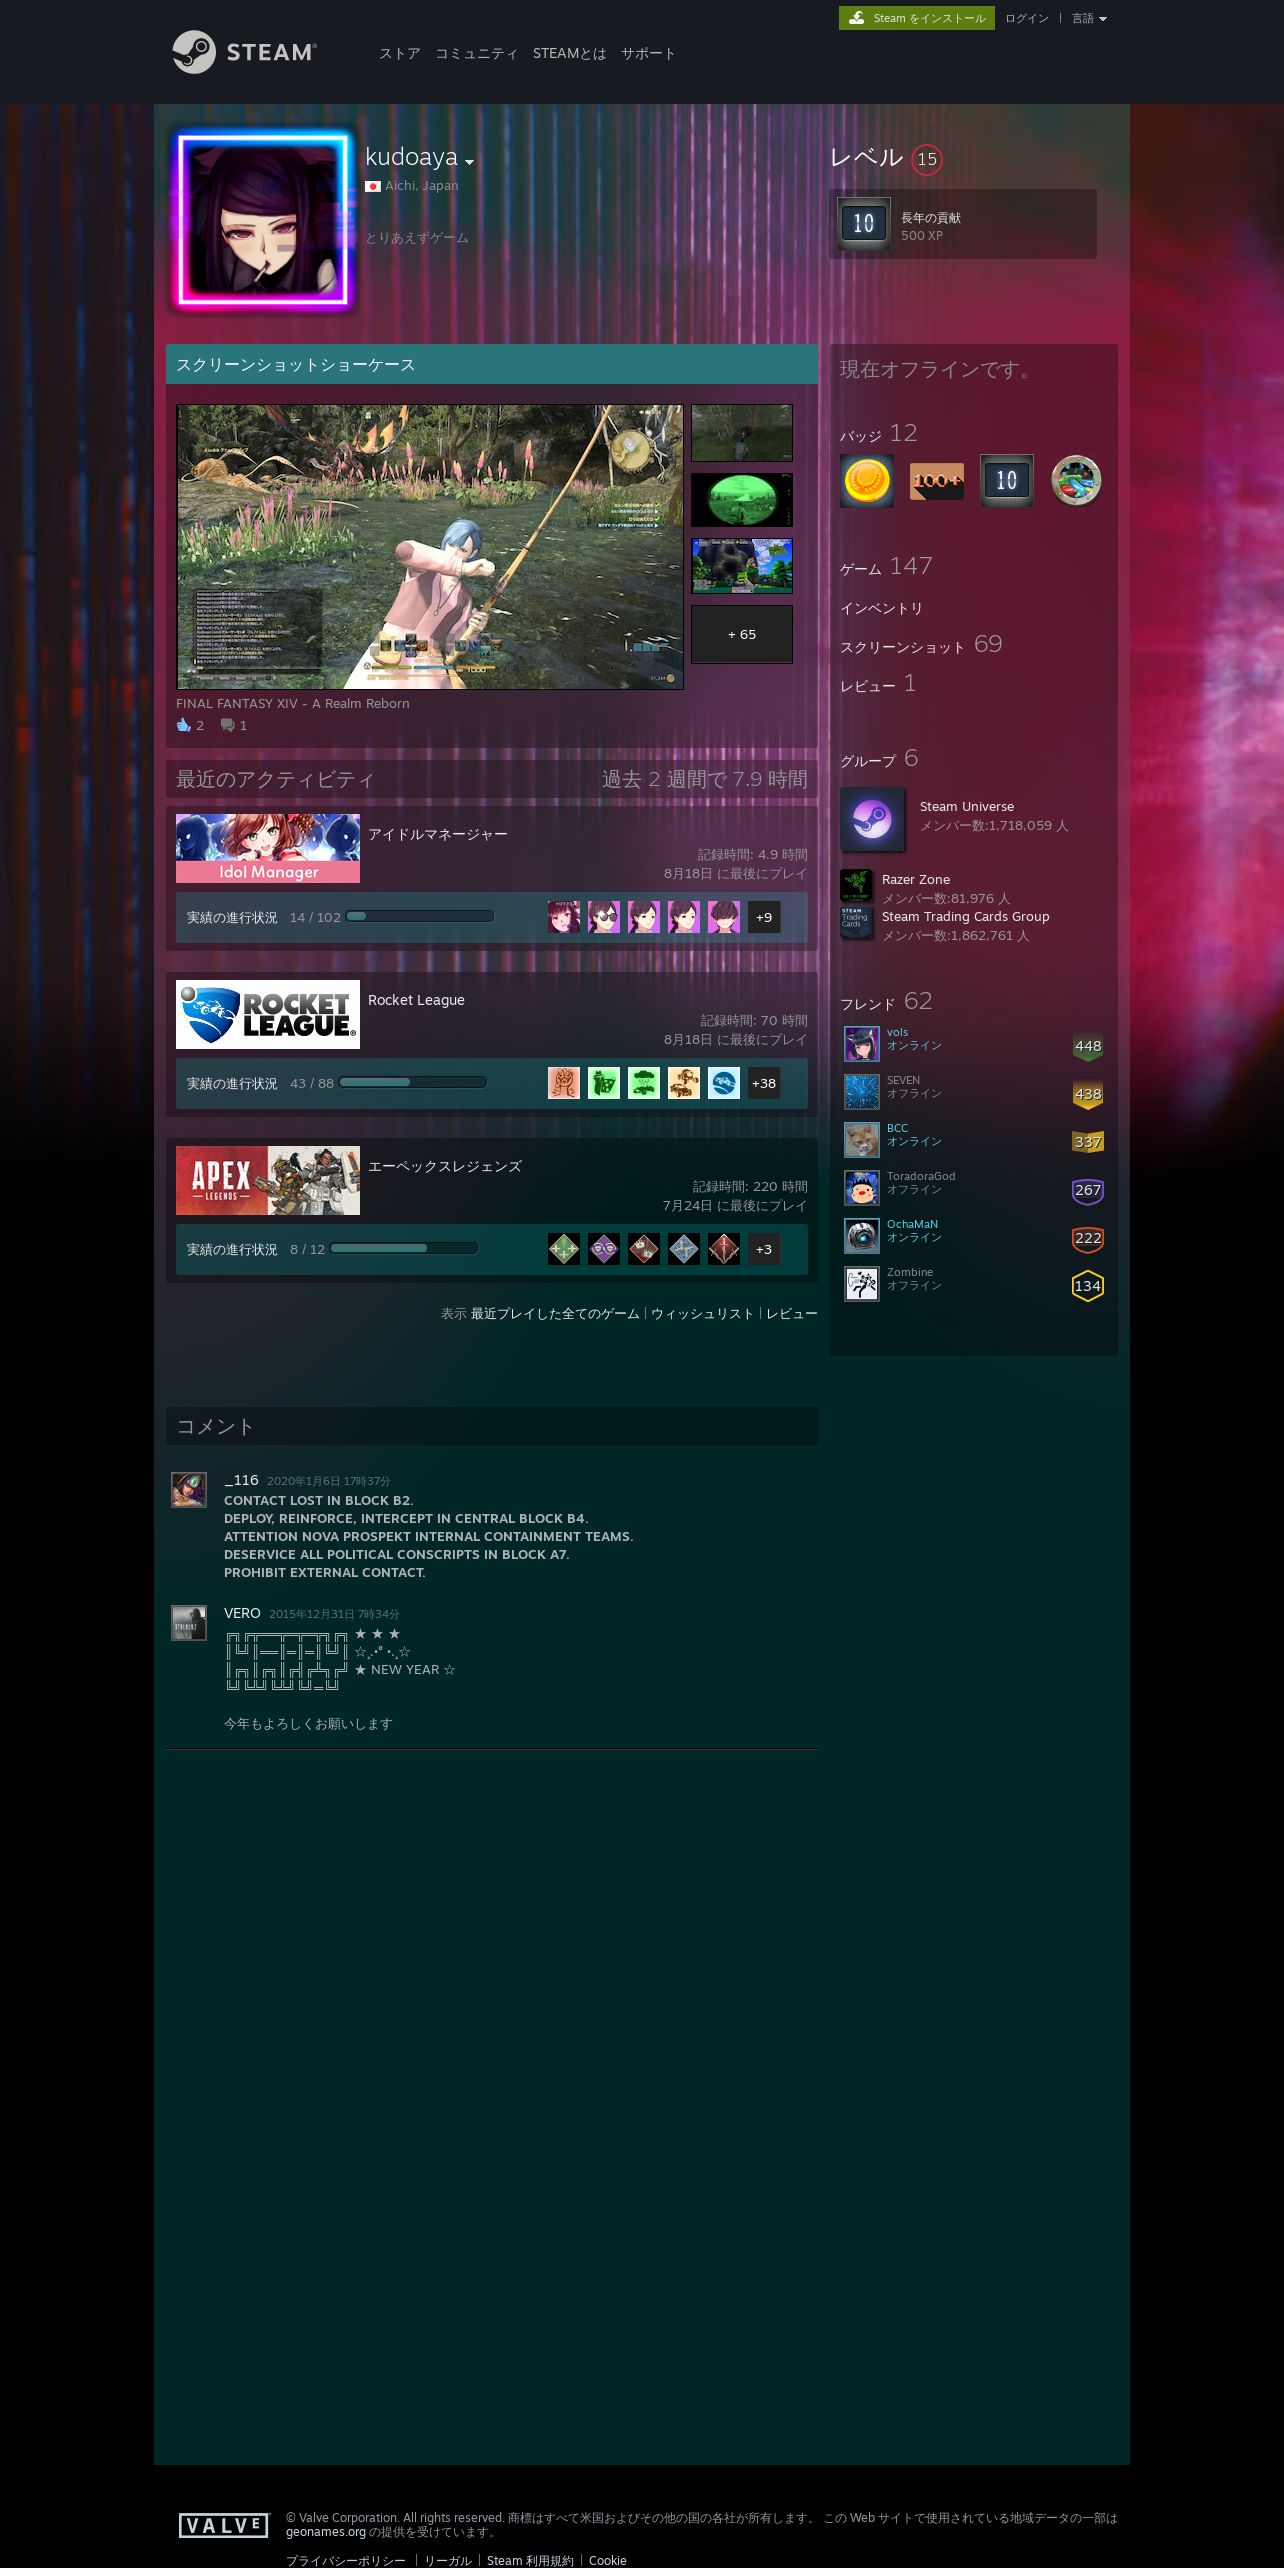Click the 10 level badge in featured badge box
The image size is (1284, 2568).
pos(864,223)
